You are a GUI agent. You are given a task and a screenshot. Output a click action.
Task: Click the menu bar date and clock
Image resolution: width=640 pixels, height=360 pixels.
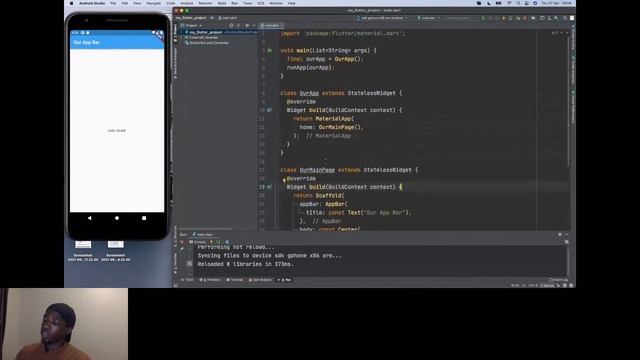pyautogui.click(x=556, y=3)
